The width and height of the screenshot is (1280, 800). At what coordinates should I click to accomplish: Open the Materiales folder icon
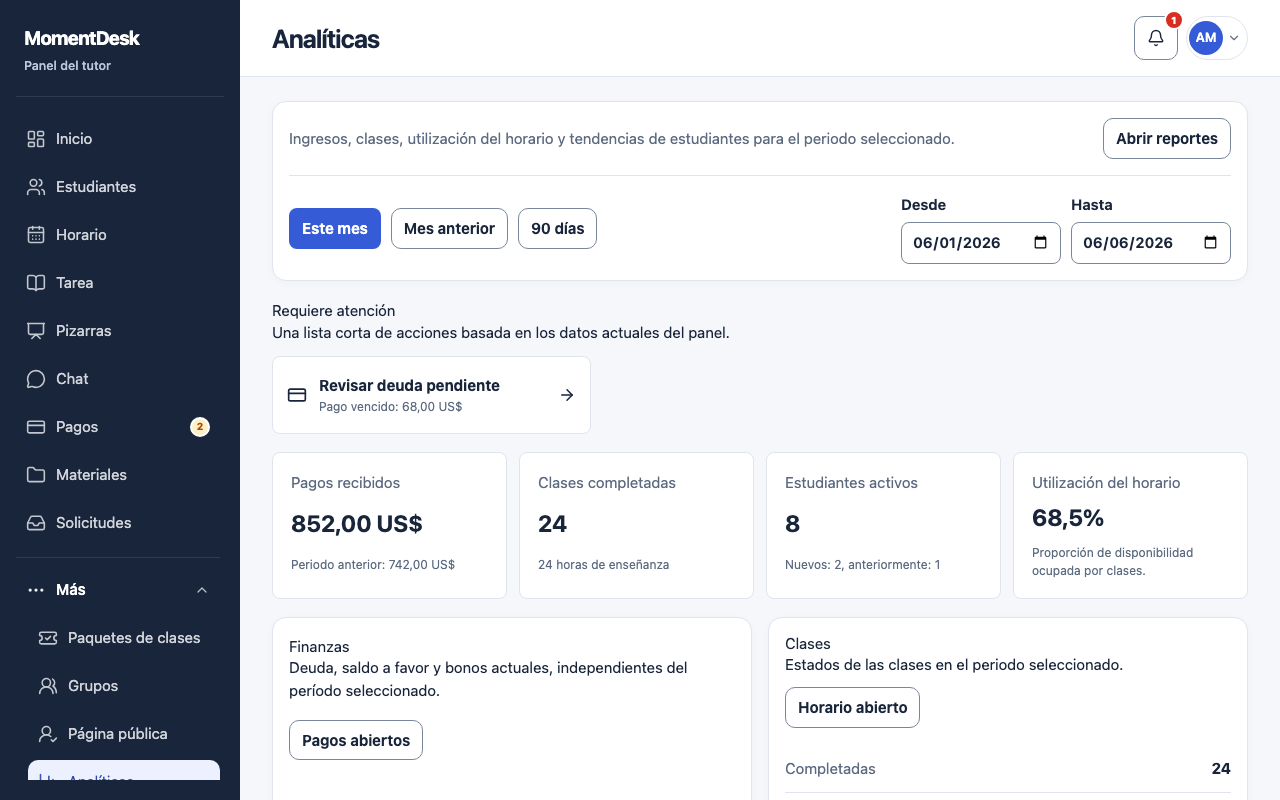(36, 475)
